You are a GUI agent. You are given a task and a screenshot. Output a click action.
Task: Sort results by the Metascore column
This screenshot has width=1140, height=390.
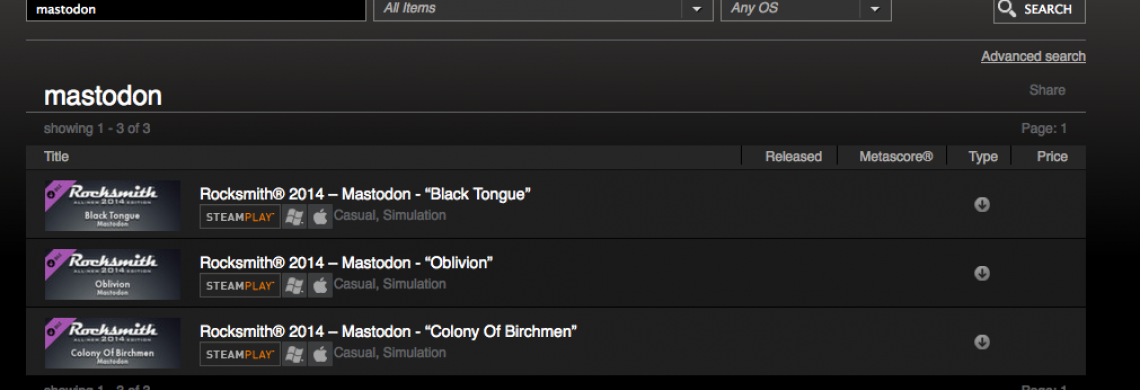pyautogui.click(x=896, y=156)
